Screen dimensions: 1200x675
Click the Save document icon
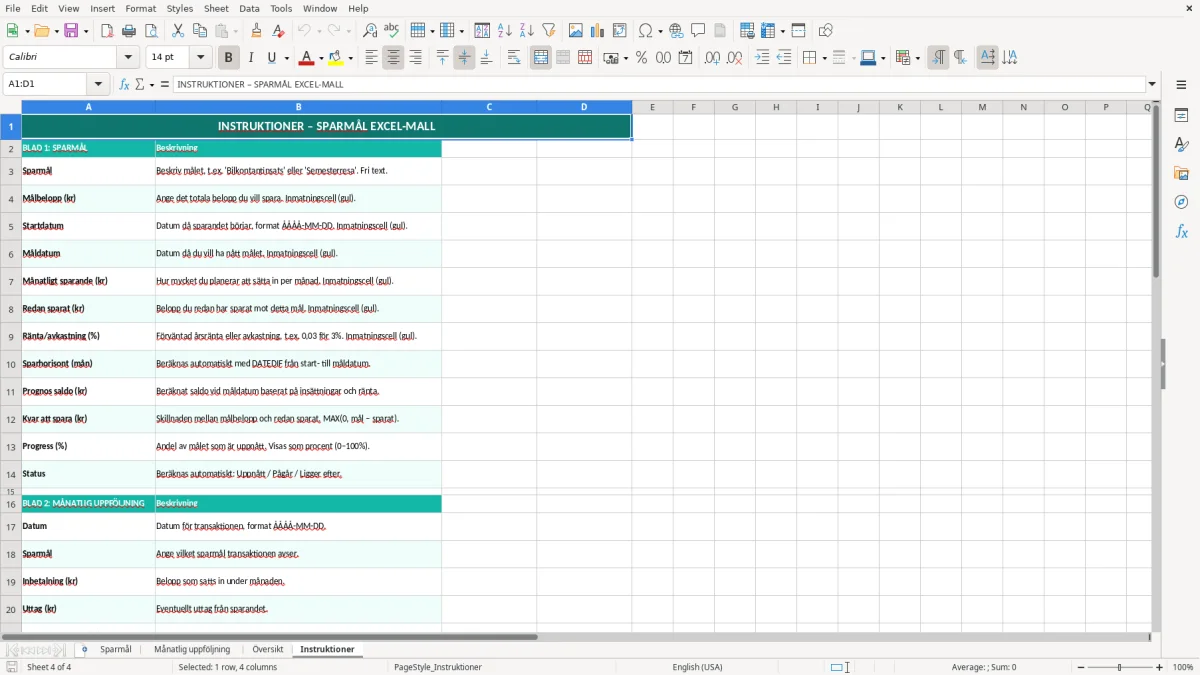71,31
